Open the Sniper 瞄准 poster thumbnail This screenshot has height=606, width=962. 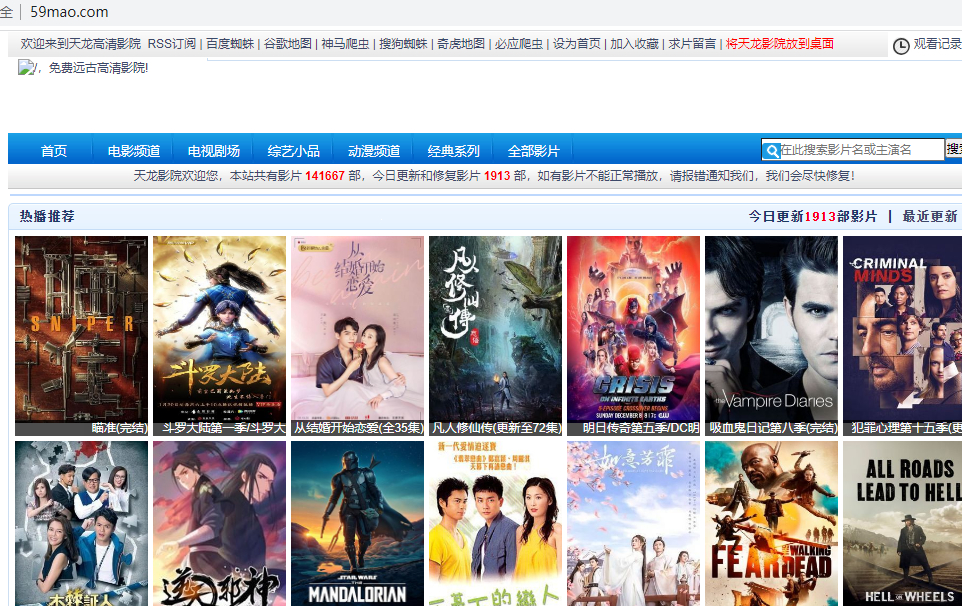point(81,329)
